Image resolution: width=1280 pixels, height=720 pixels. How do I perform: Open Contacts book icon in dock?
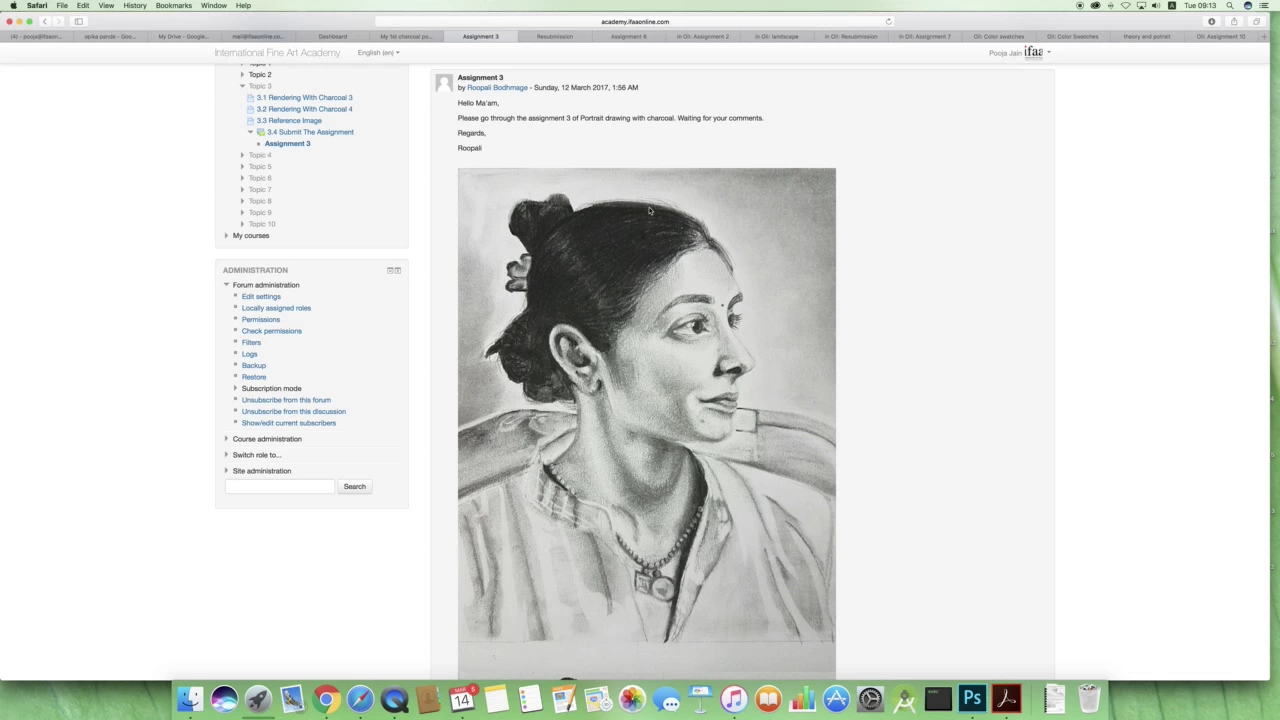[428, 700]
